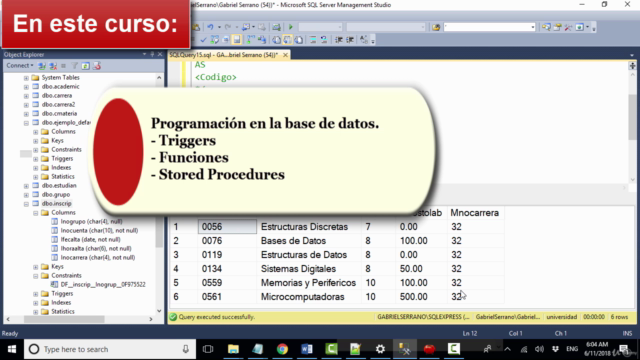Open the Connect dropdown in Object Explorer

coord(20,66)
